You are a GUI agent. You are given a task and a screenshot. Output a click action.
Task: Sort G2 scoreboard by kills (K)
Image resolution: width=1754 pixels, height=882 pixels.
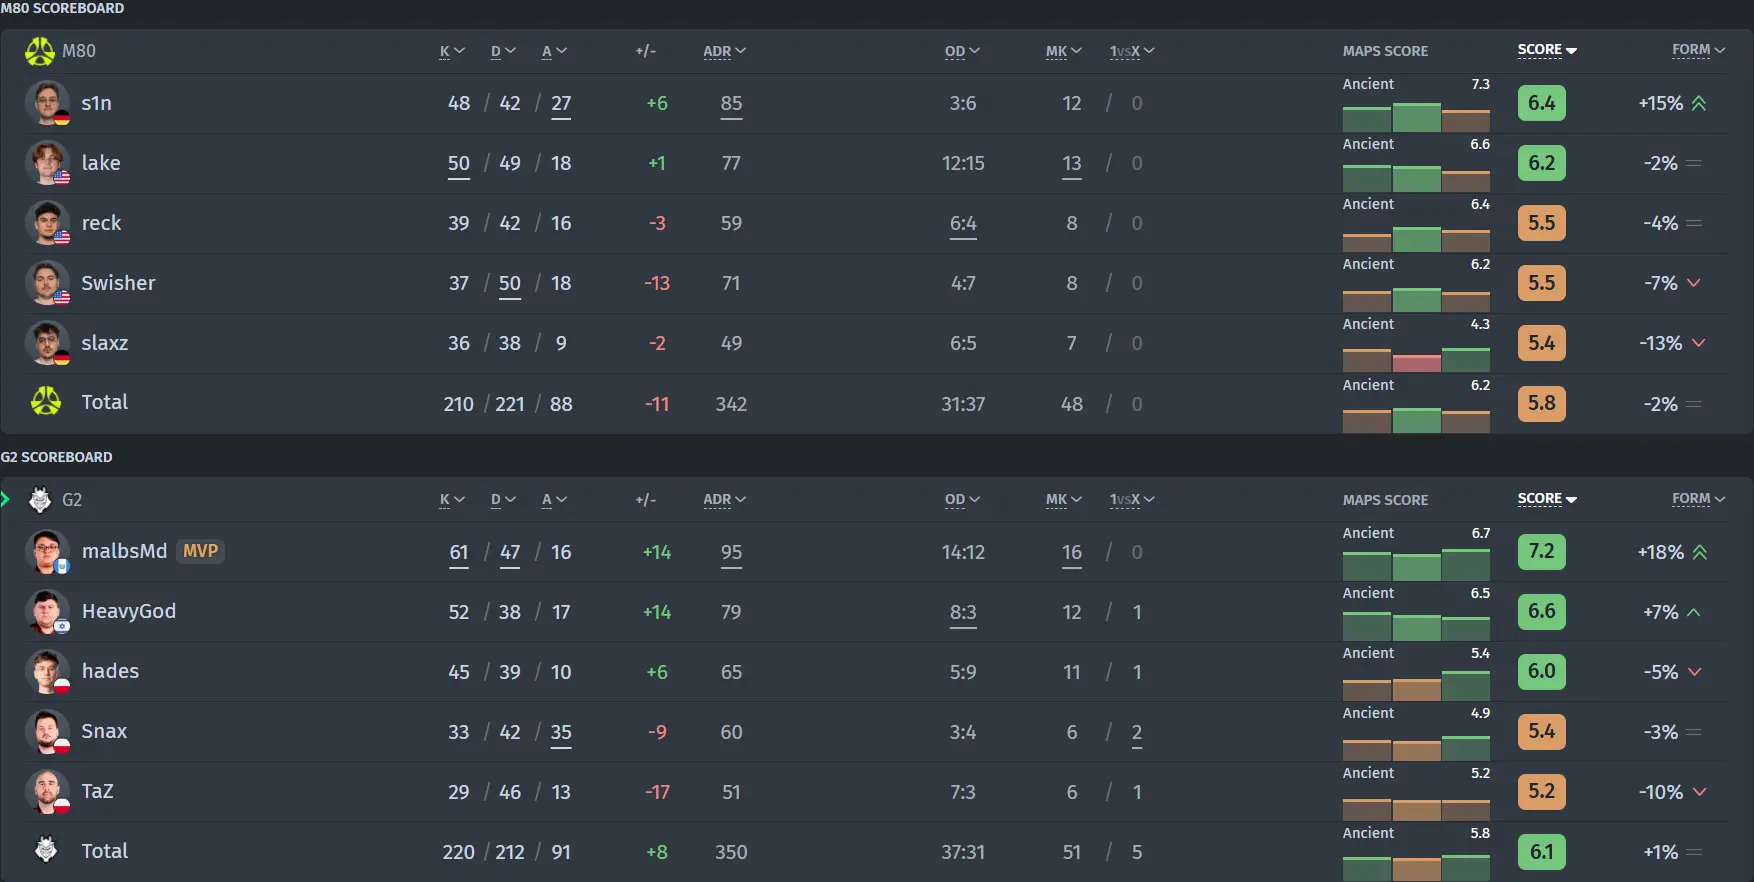452,500
